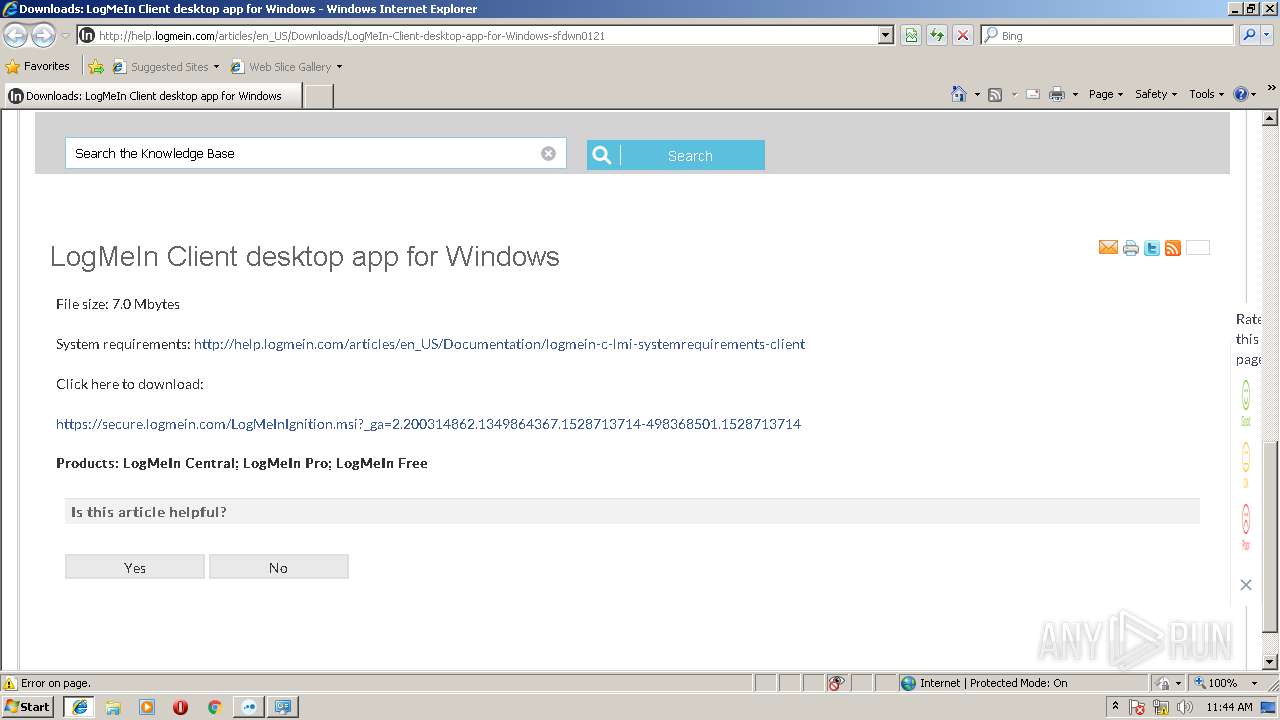Click the 11:44 AM clock
Image resolution: width=1280 pixels, height=720 pixels.
(x=1229, y=707)
